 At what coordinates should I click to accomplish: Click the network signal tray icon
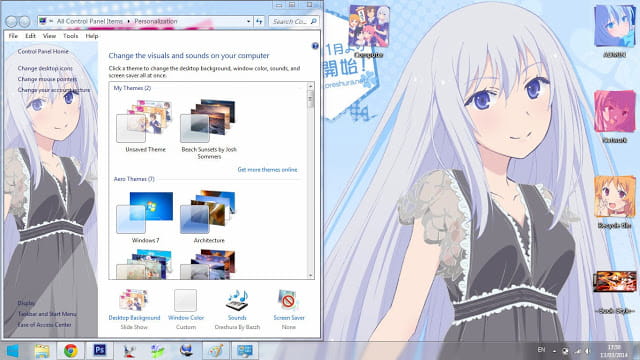(x=577, y=351)
